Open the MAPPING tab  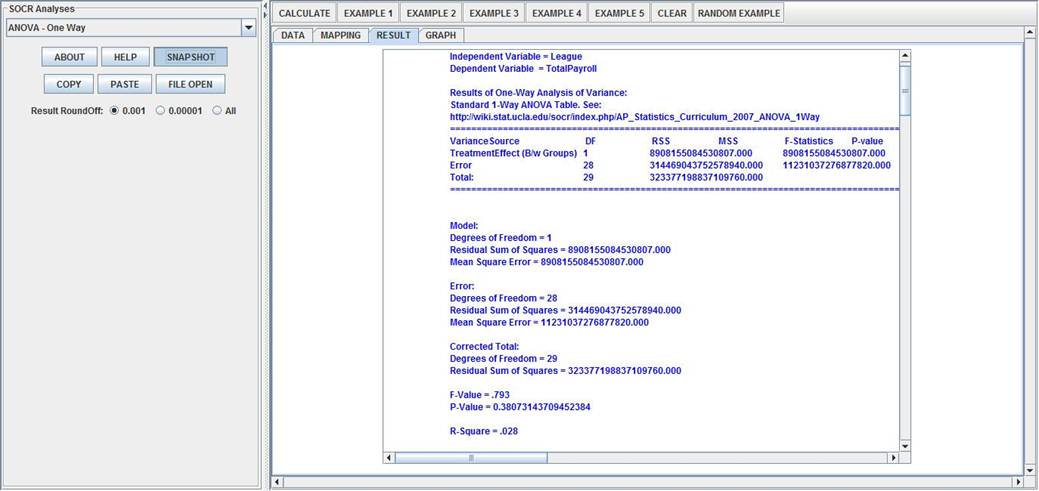pos(340,35)
